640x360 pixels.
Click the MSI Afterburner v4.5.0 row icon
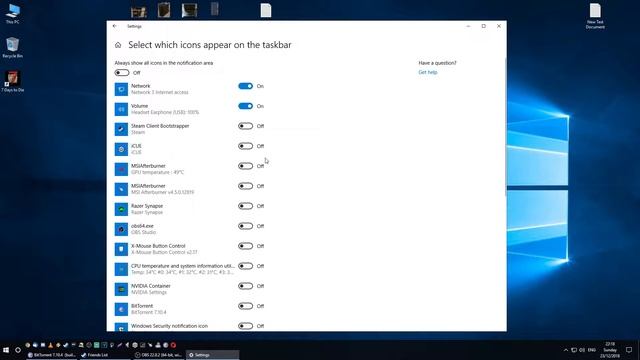(121, 189)
